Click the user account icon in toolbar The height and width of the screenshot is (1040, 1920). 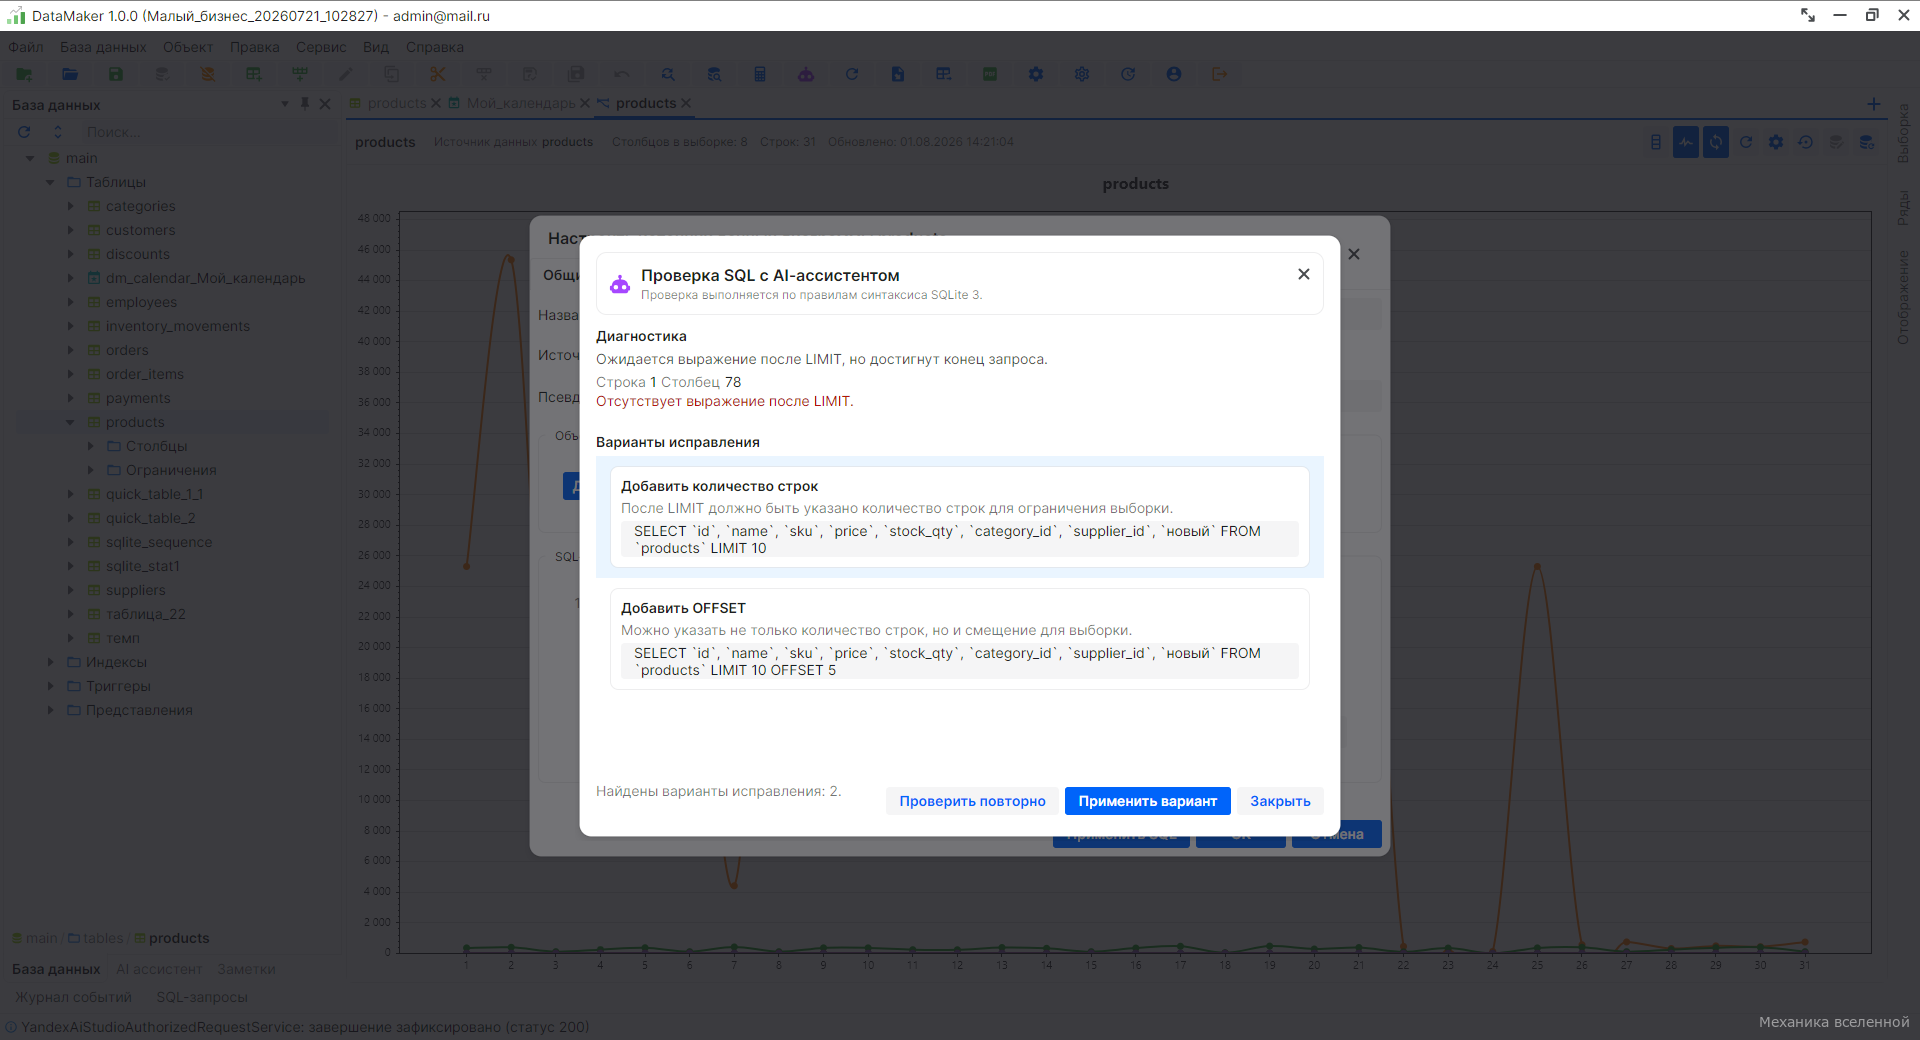click(1174, 74)
